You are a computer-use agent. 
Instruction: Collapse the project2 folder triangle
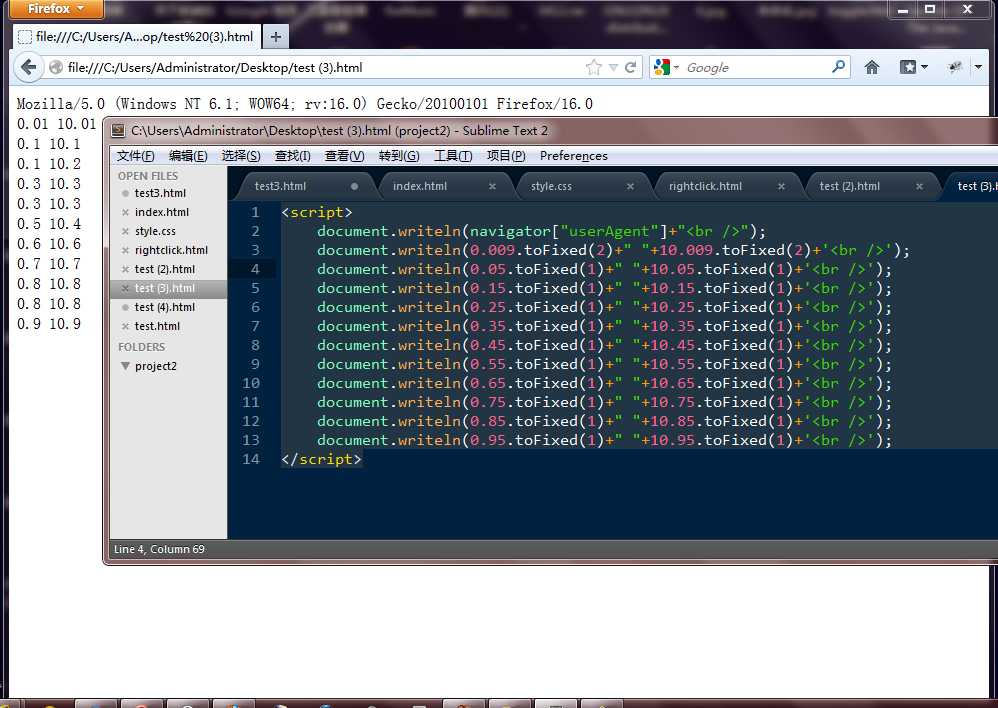(125, 366)
